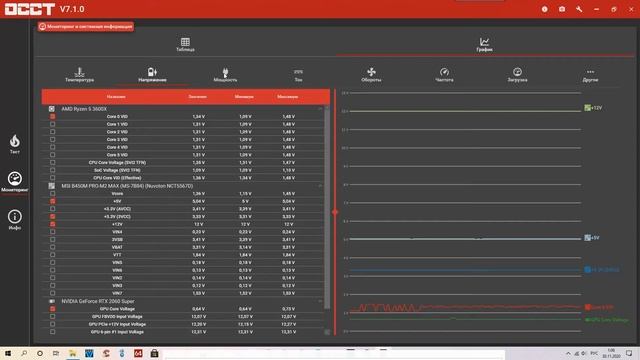Click the +3.3V blue legend swatch
Screen dimensions: 640x360
[x=587, y=270]
